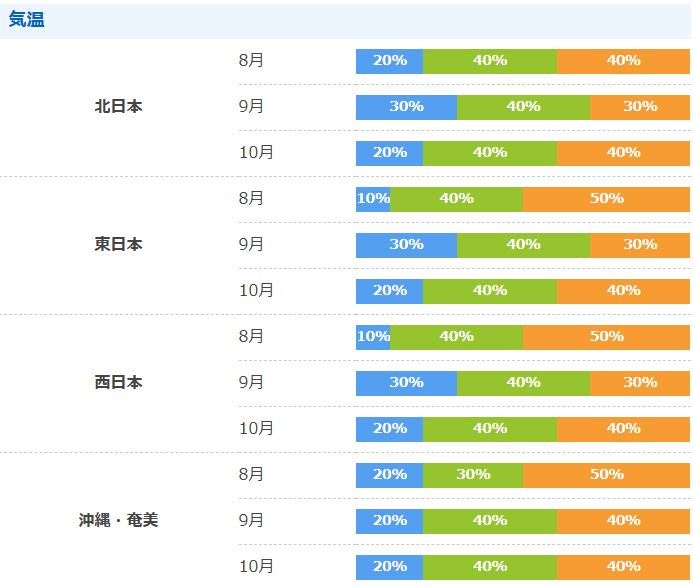
Task: Click the 気温 section header
Action: 27,20
